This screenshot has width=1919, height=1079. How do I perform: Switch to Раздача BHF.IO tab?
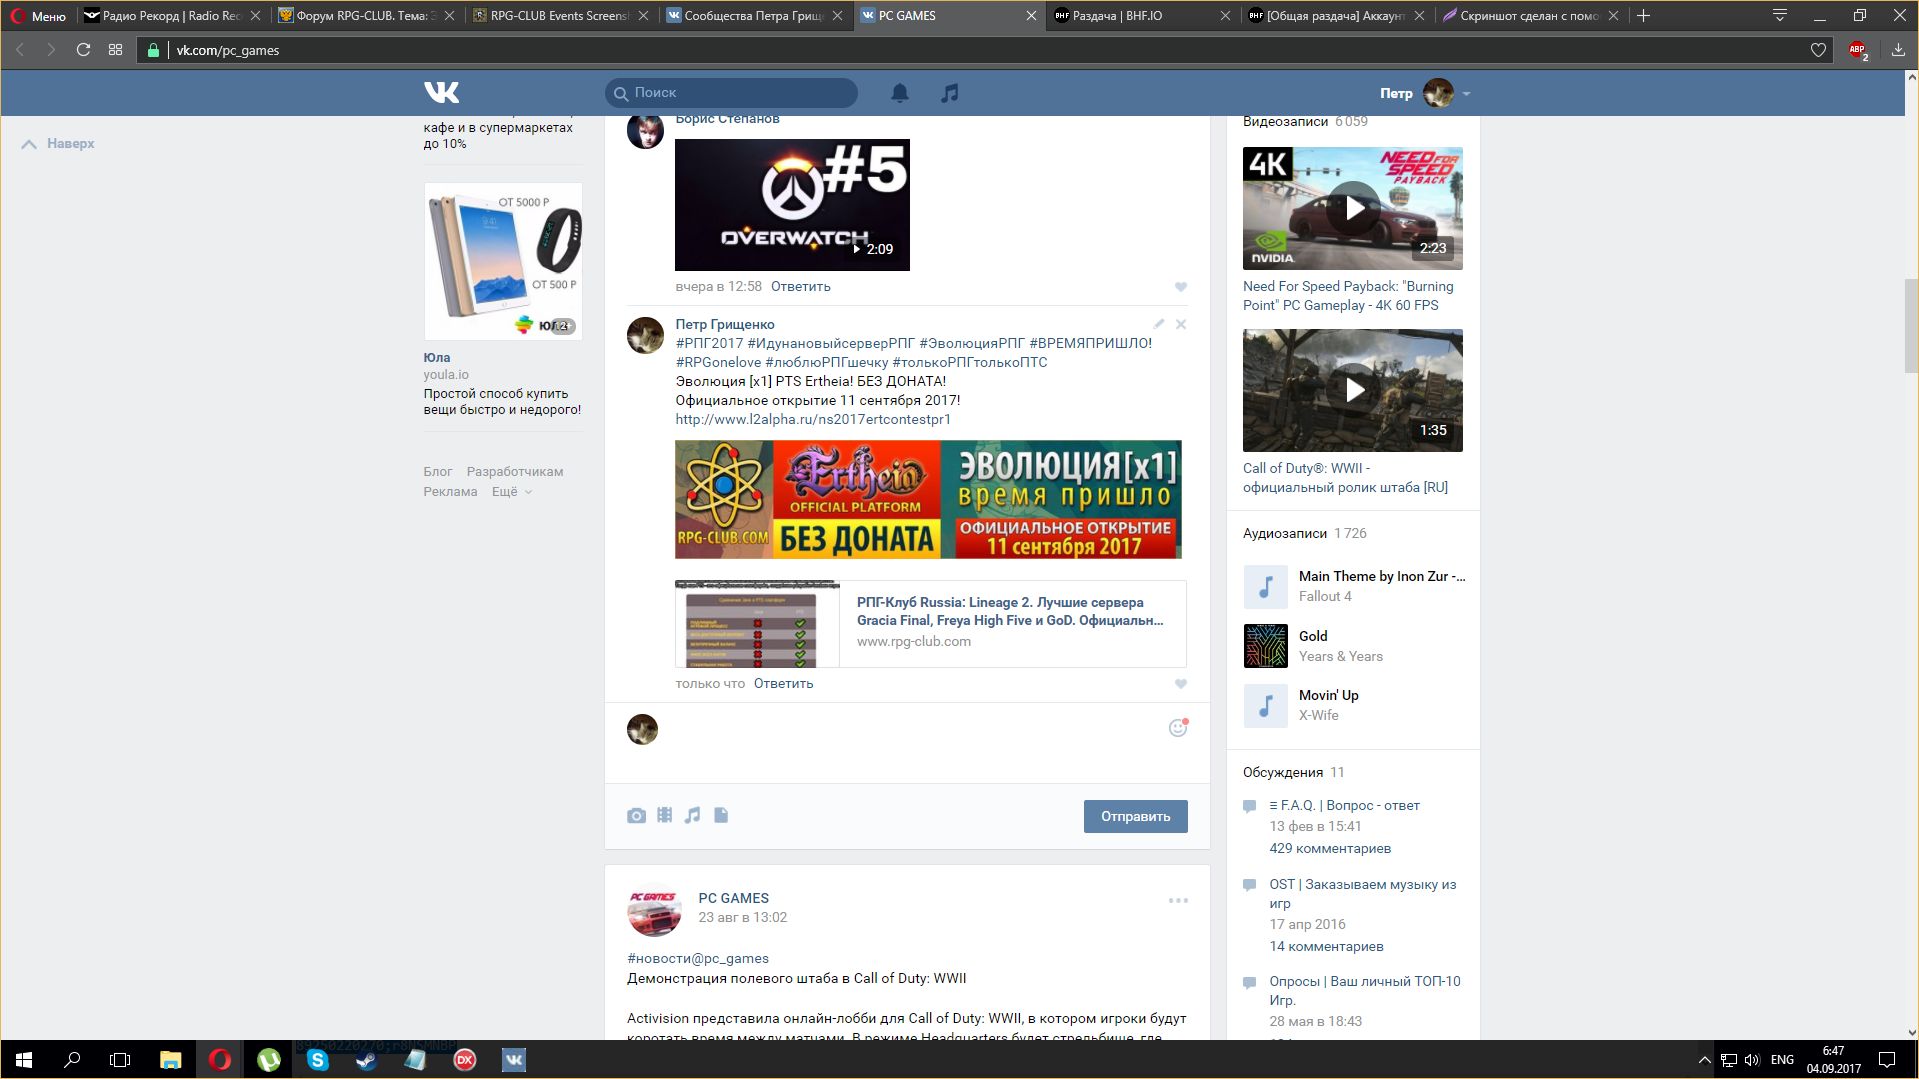tap(1142, 16)
